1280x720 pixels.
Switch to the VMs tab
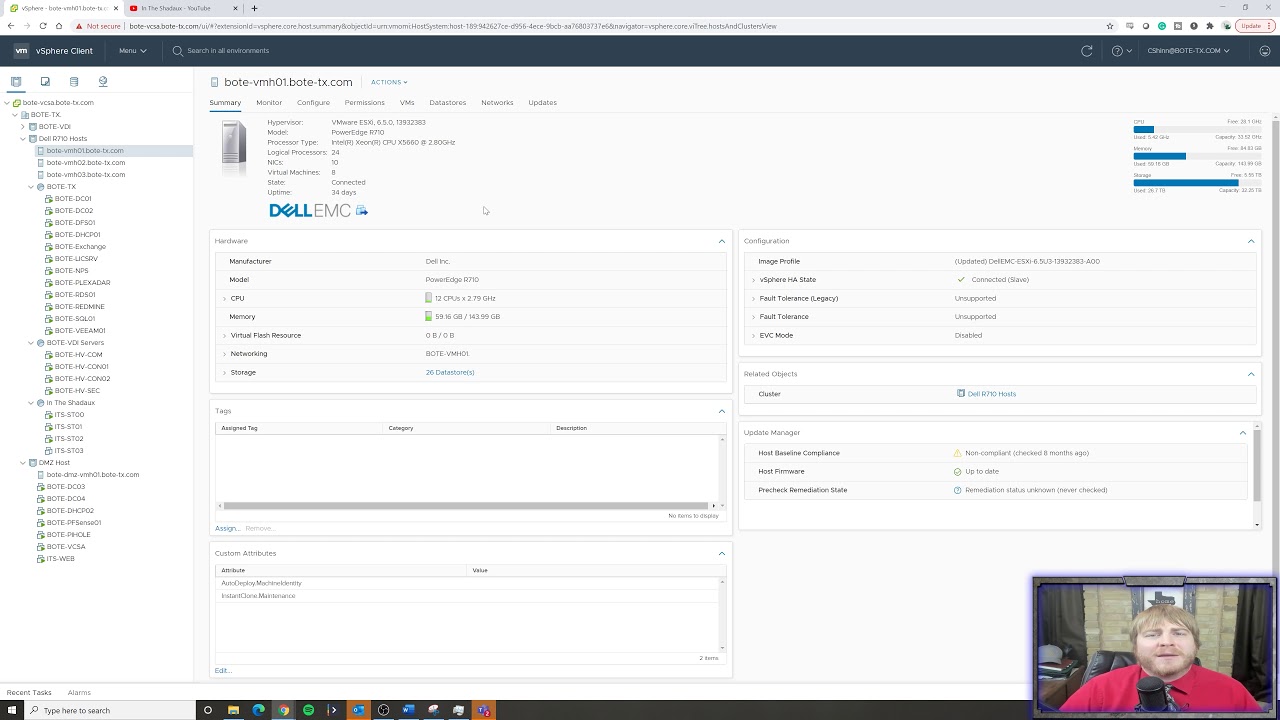(407, 103)
